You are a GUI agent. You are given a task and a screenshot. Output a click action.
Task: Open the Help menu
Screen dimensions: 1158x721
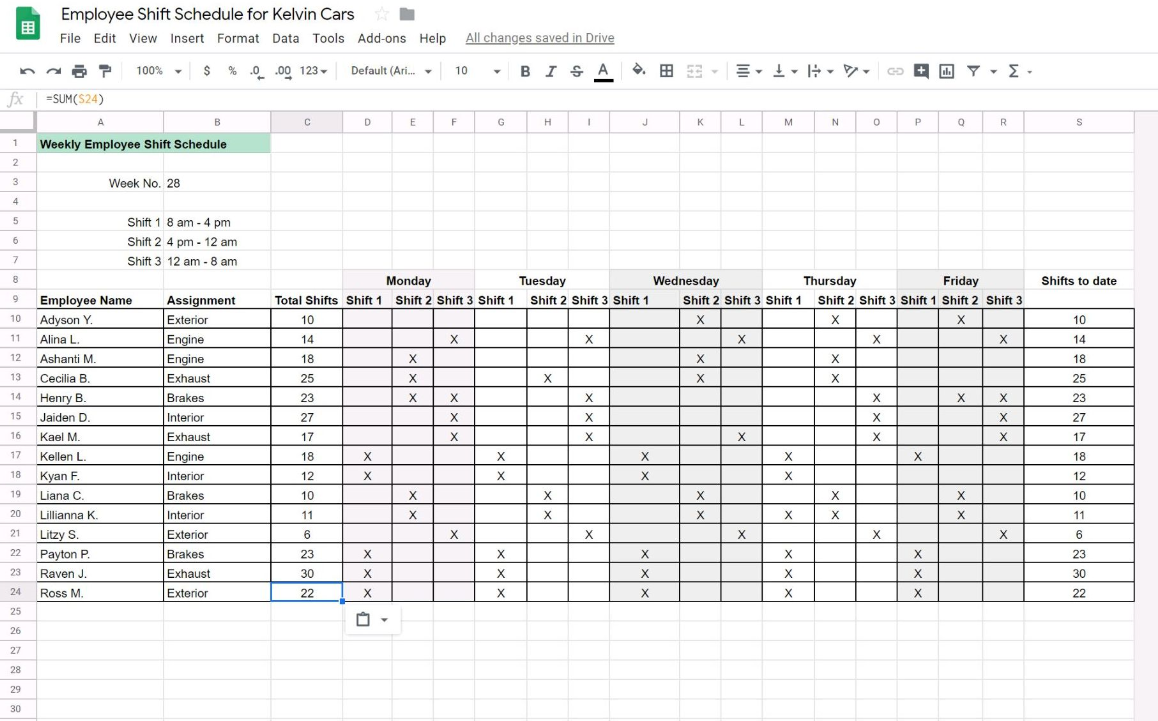coord(432,38)
